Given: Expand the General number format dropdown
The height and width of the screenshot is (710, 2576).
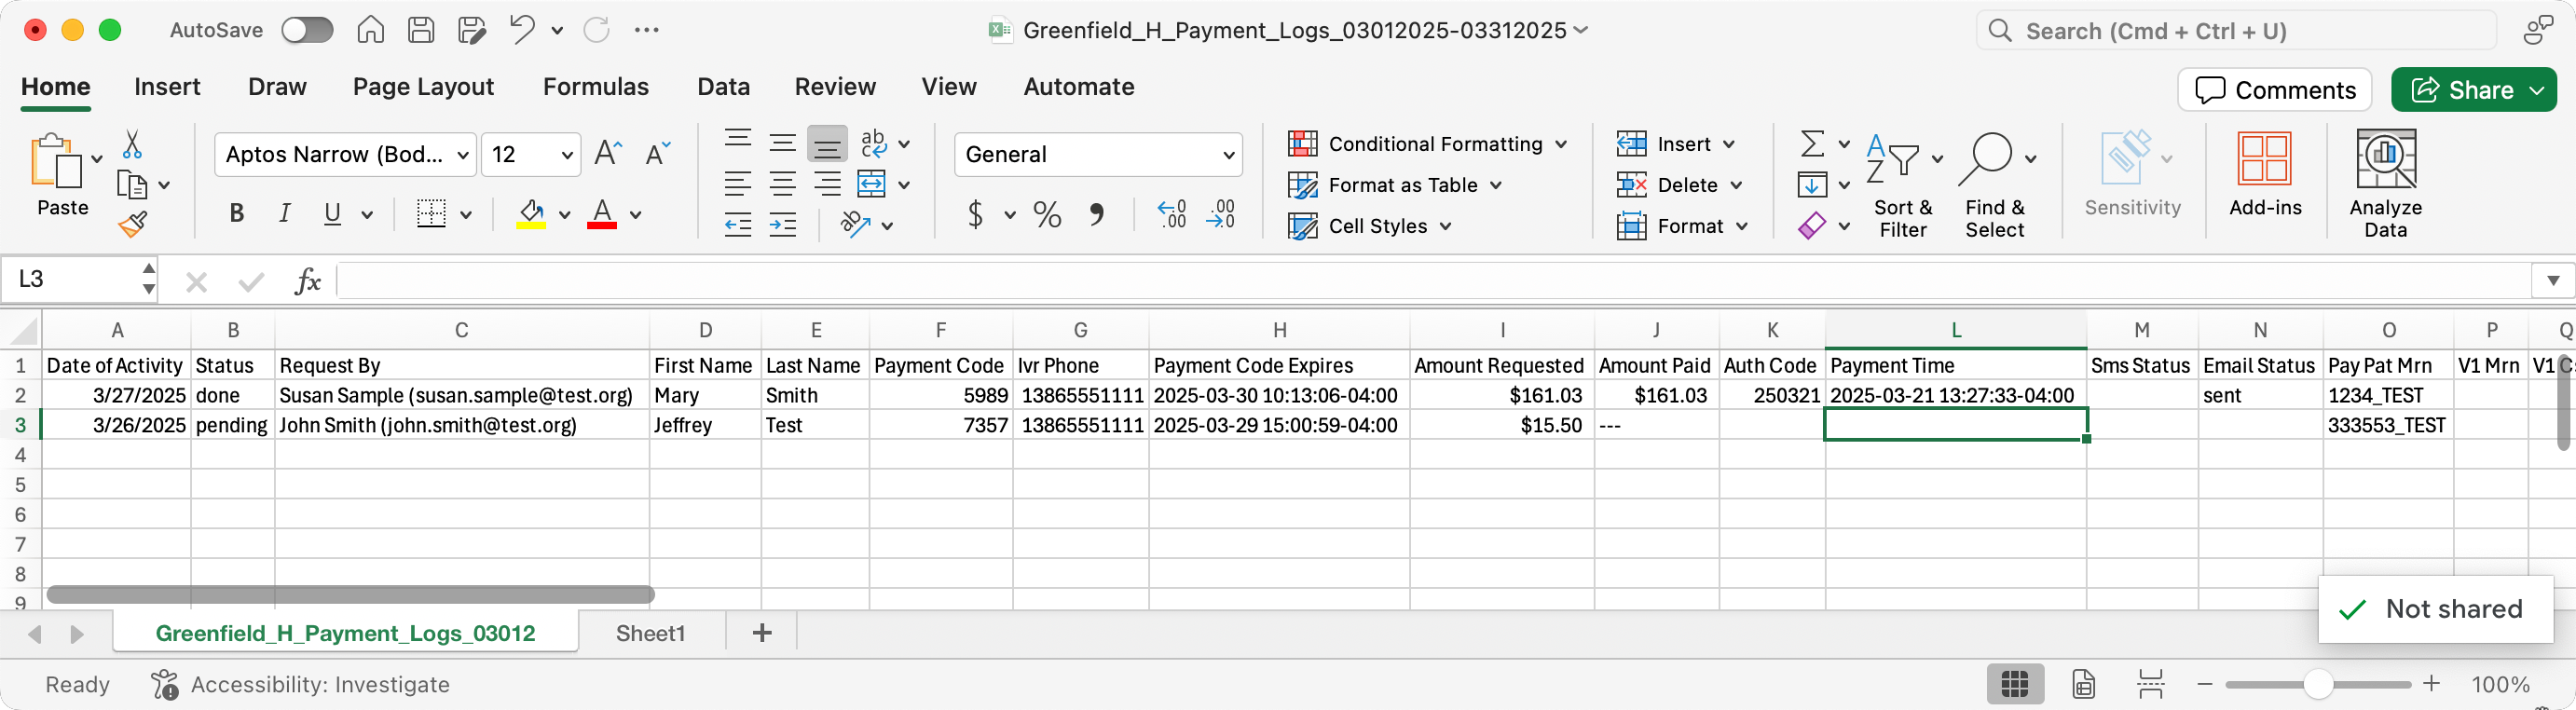Looking at the screenshot, I should click(x=1228, y=155).
